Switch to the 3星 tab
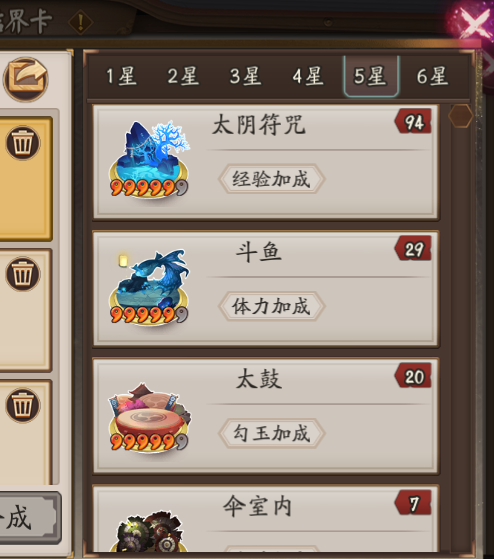494x559 pixels. [x=245, y=76]
